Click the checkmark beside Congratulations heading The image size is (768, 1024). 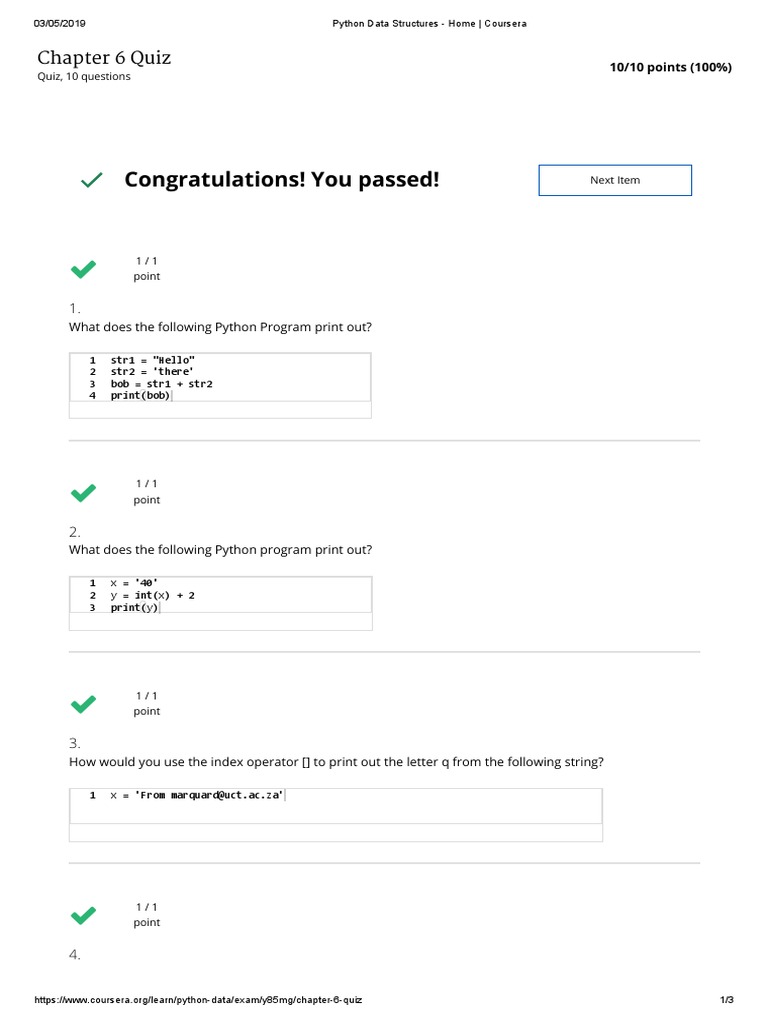point(91,180)
